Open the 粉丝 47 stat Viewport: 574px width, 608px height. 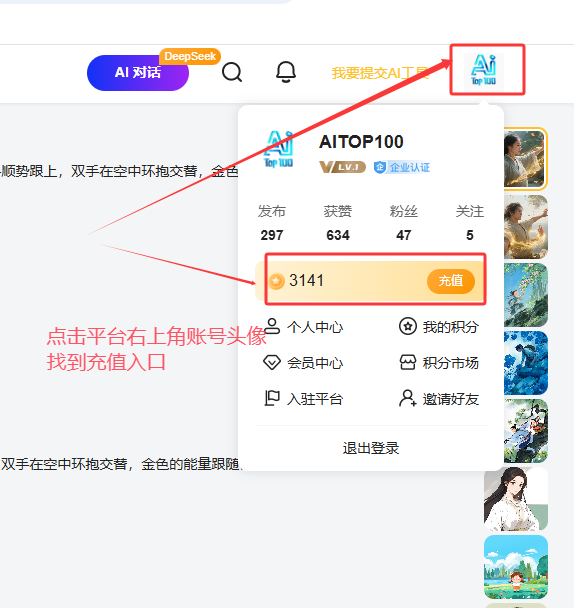point(404,223)
